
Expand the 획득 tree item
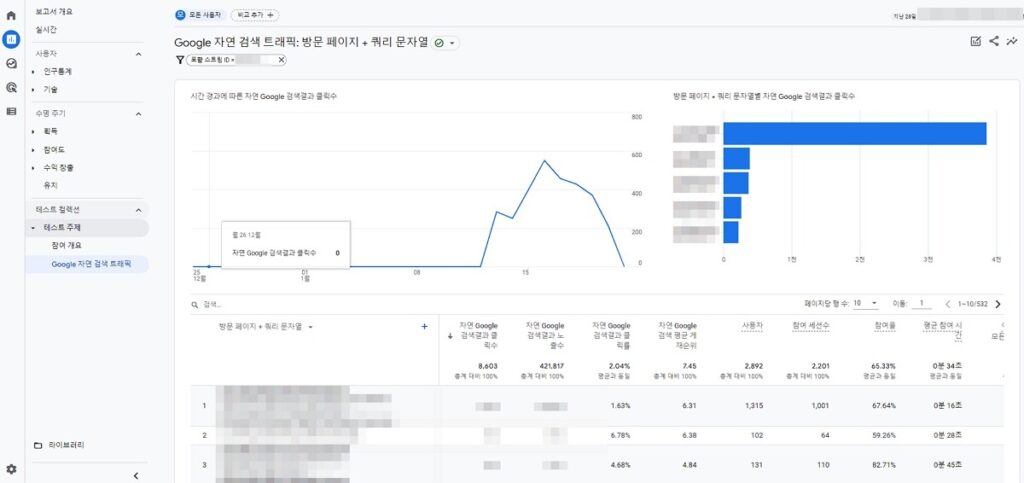click(33, 131)
